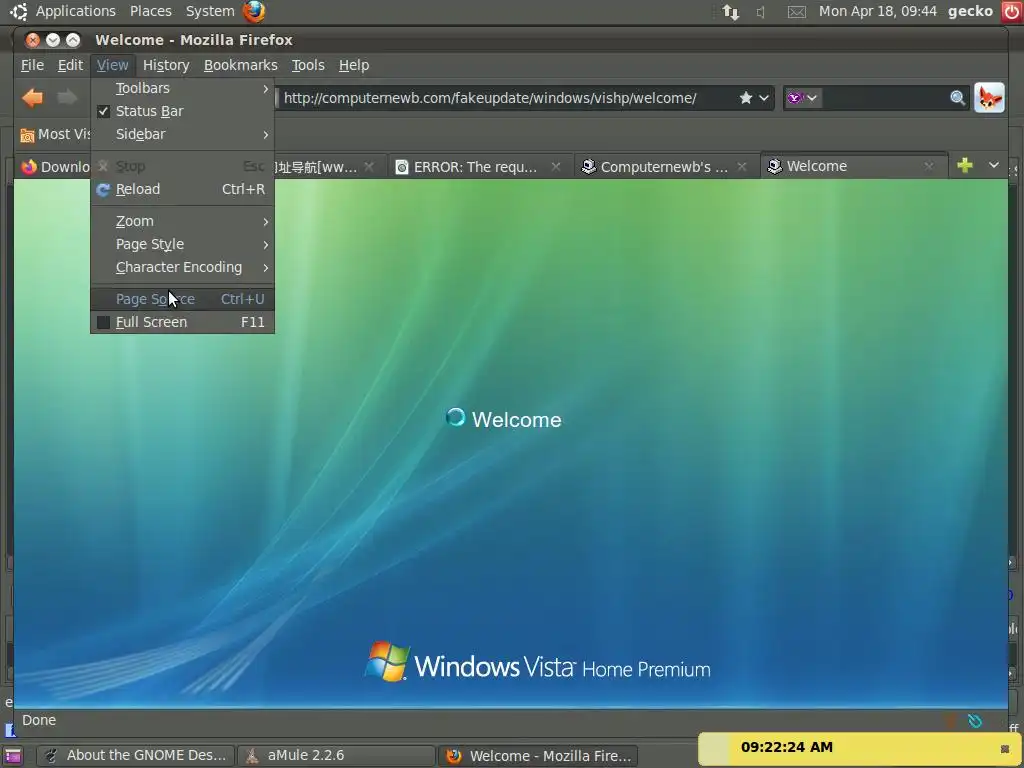Expand the Zoom submenu
1024x768 pixels.
pyautogui.click(x=182, y=221)
